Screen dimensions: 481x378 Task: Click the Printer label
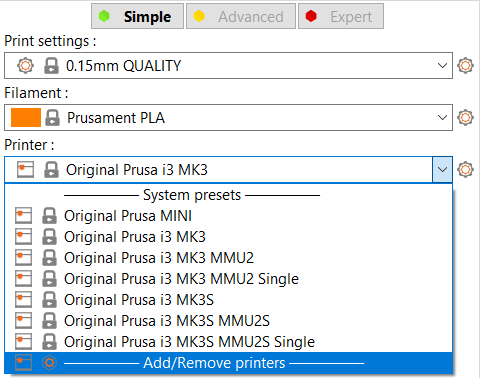coord(29,145)
